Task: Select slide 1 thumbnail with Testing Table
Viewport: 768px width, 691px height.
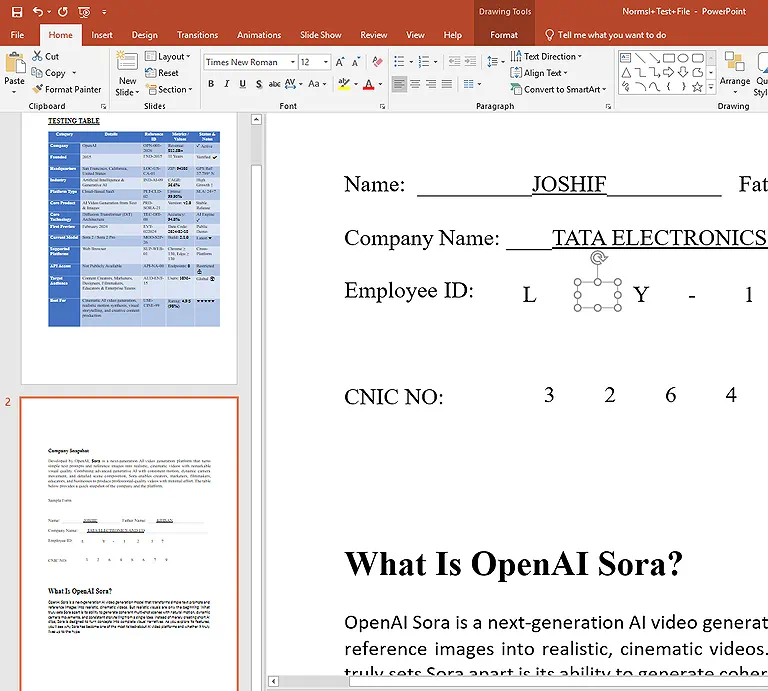Action: [129, 247]
